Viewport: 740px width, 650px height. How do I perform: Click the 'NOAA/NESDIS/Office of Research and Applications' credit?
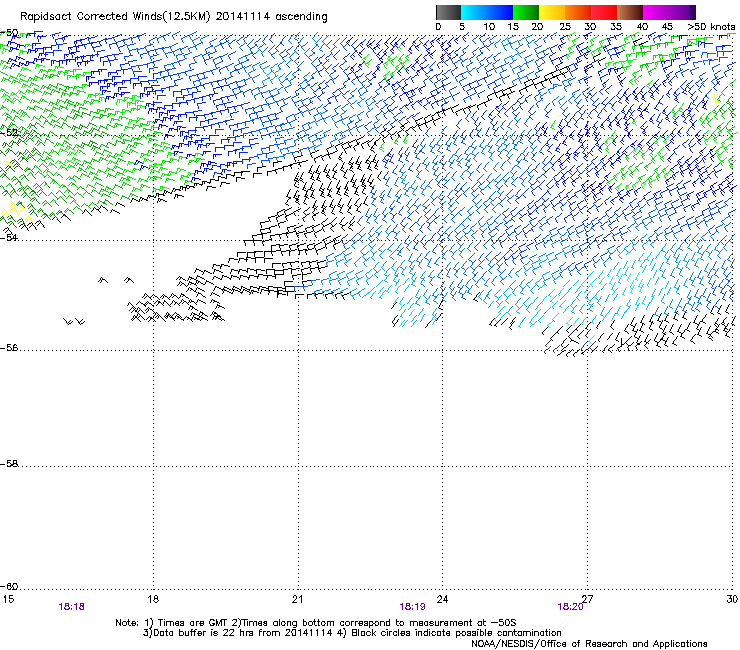coord(589,644)
